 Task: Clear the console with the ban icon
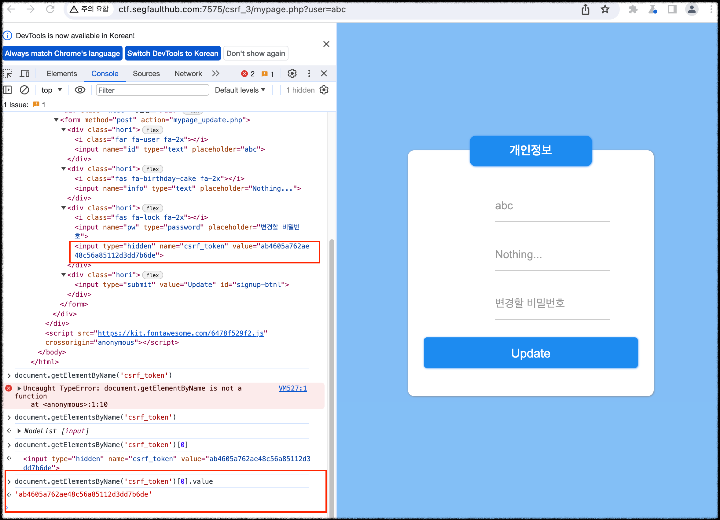25,90
